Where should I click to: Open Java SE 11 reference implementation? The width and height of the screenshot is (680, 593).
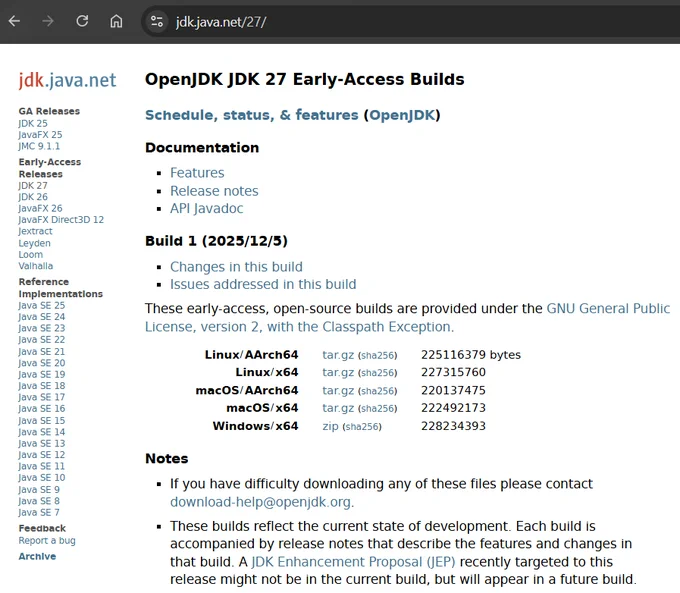click(42, 466)
